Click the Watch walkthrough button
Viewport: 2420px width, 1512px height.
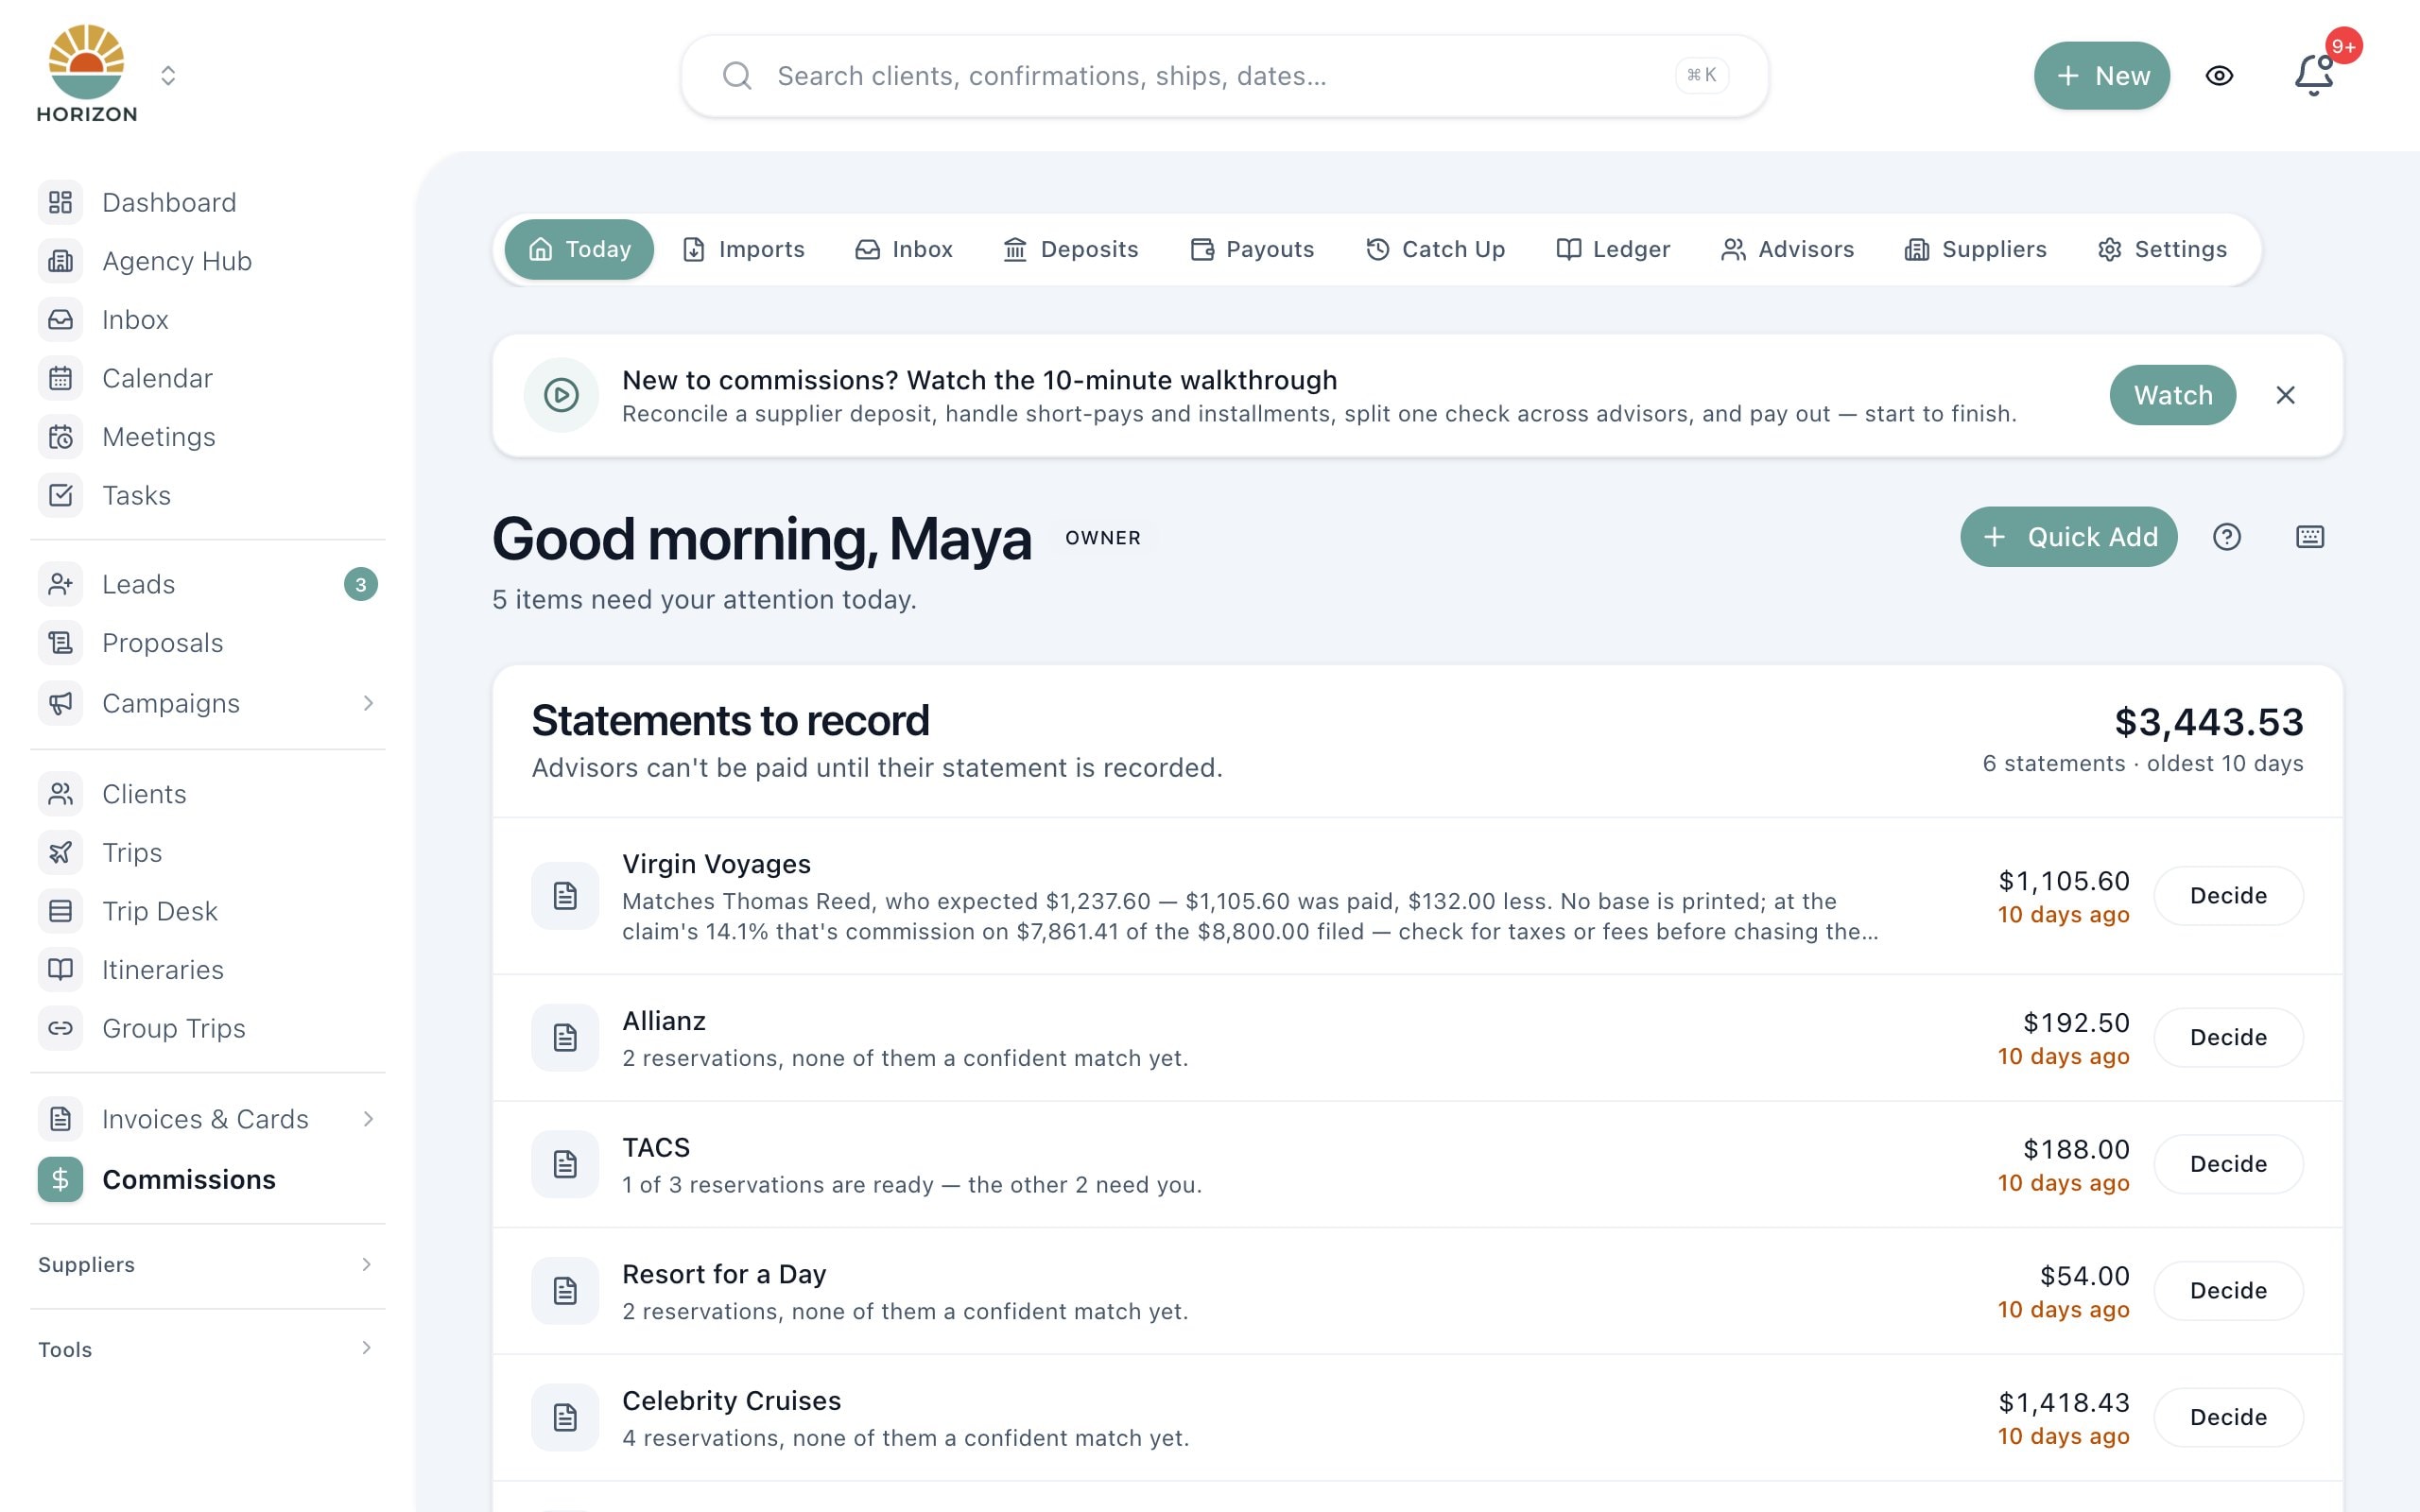[x=2173, y=395]
